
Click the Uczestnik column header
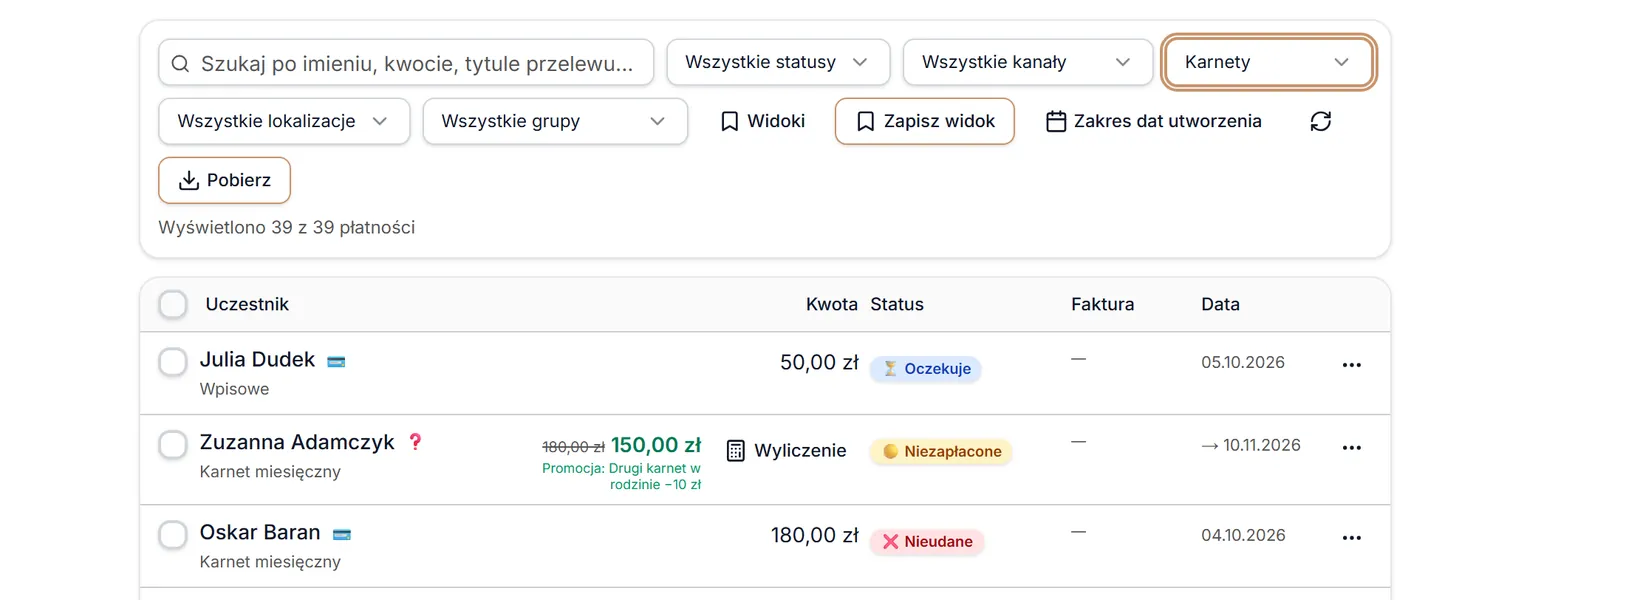click(x=247, y=304)
